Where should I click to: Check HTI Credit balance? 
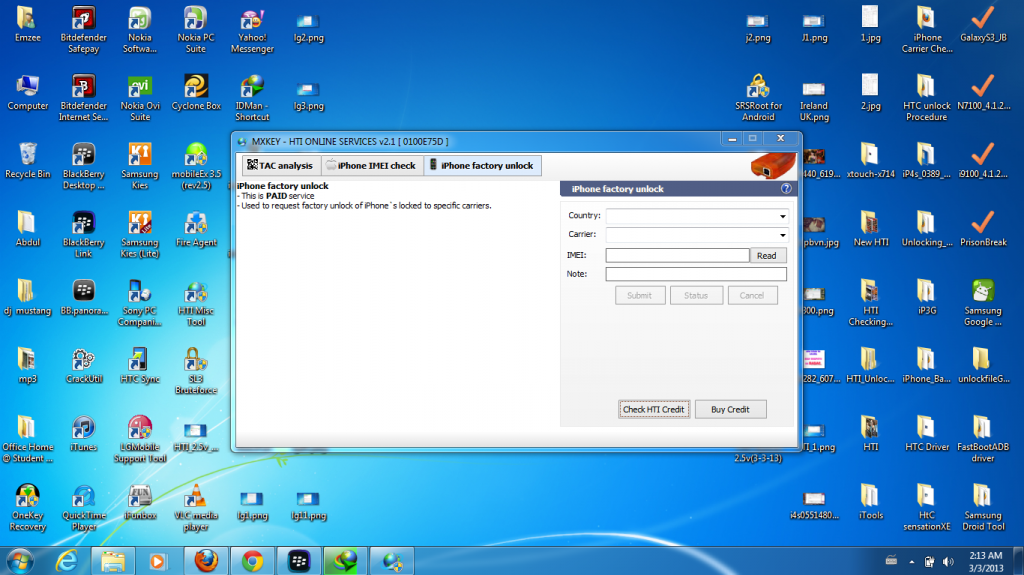click(x=654, y=410)
